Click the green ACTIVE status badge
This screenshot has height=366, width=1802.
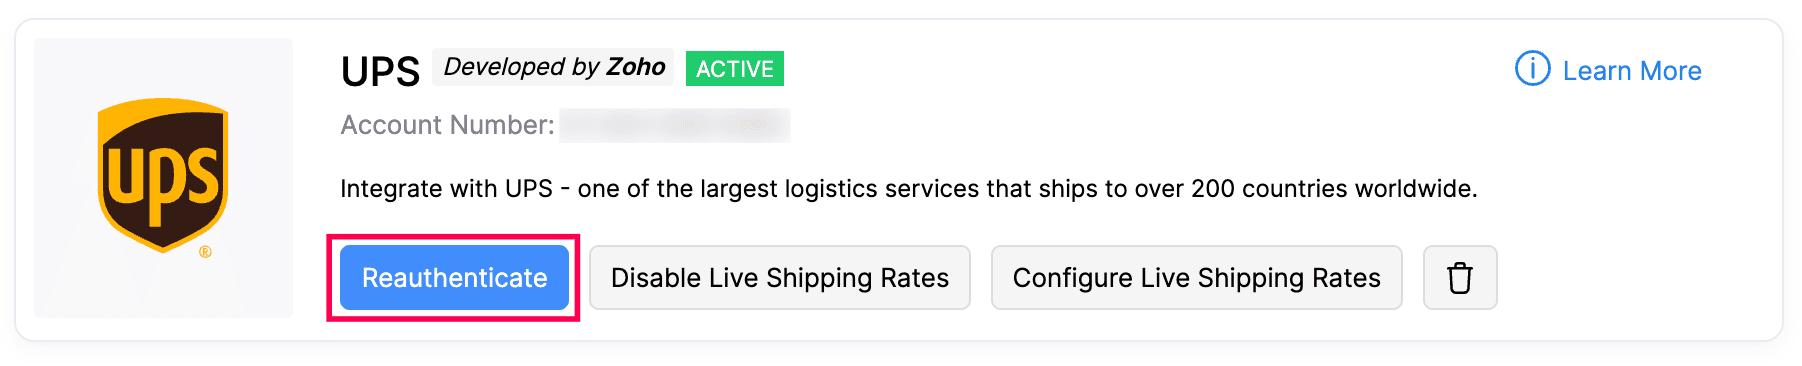tap(735, 69)
